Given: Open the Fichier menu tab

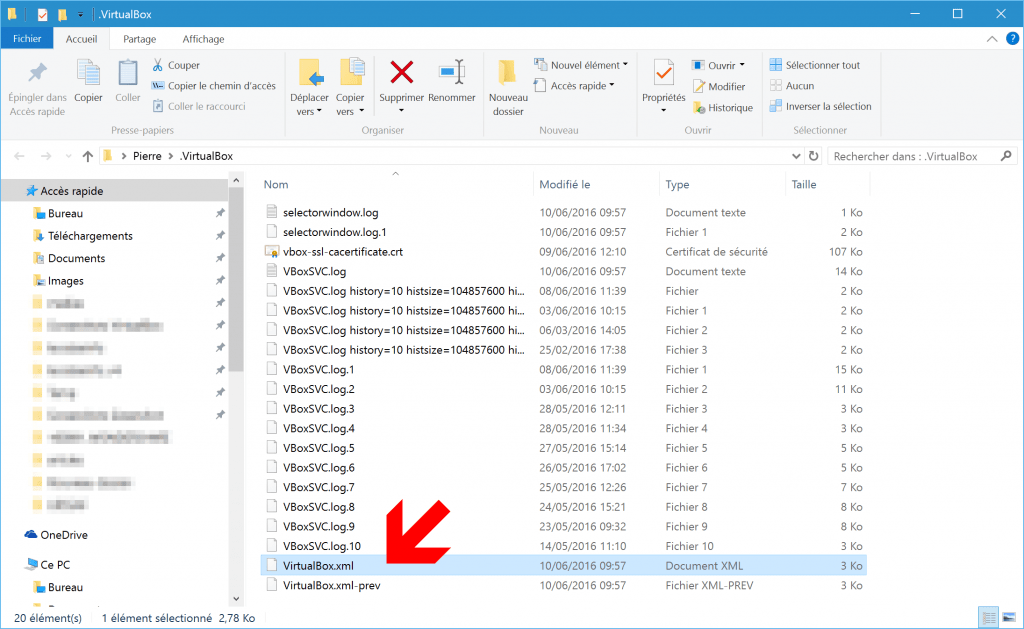Looking at the screenshot, I should 27,39.
